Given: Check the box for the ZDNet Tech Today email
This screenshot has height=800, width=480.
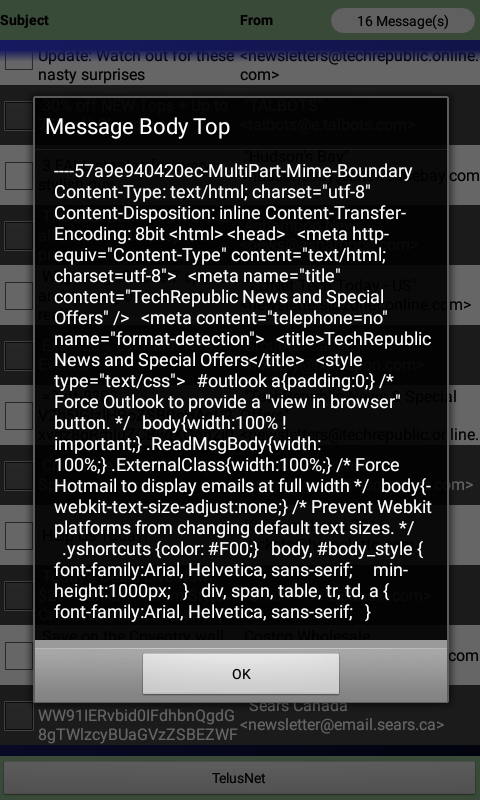Looking at the screenshot, I should 19,296.
